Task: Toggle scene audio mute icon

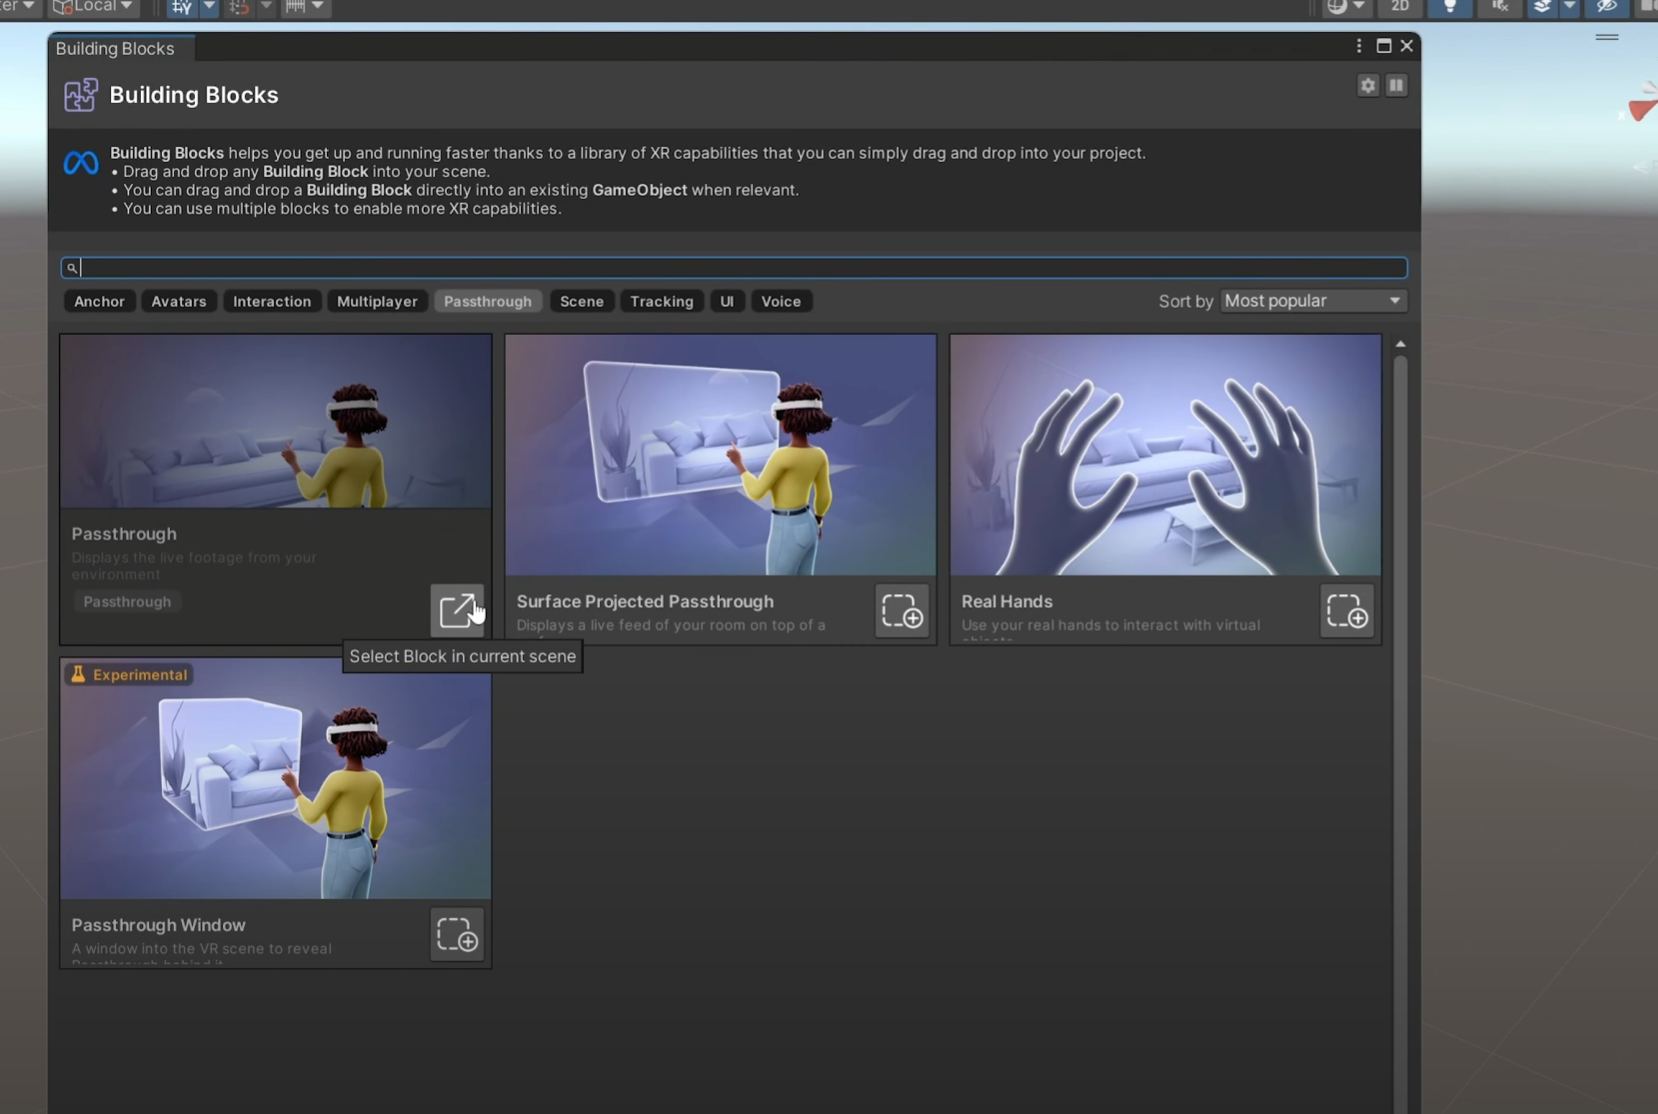Action: tap(1500, 7)
